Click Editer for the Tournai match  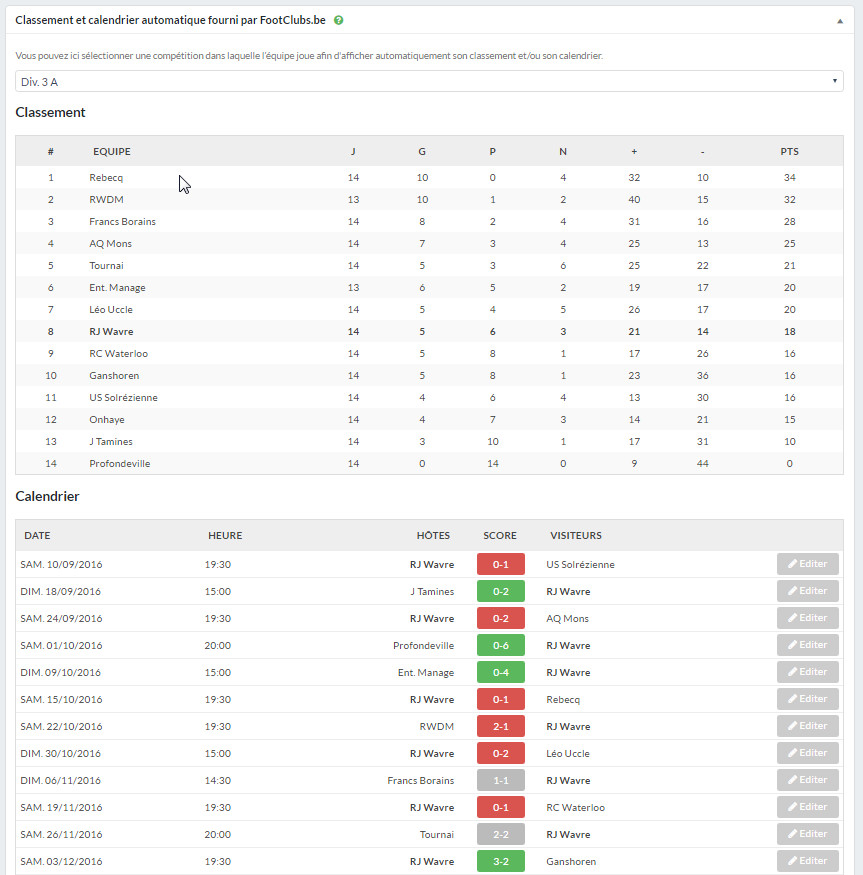coord(807,834)
